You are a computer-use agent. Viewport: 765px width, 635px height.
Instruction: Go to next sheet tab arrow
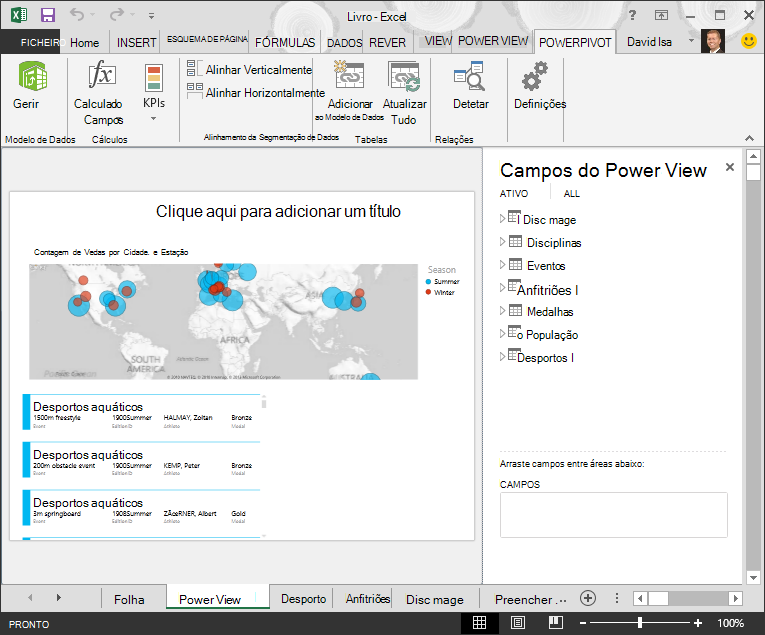tap(59, 597)
